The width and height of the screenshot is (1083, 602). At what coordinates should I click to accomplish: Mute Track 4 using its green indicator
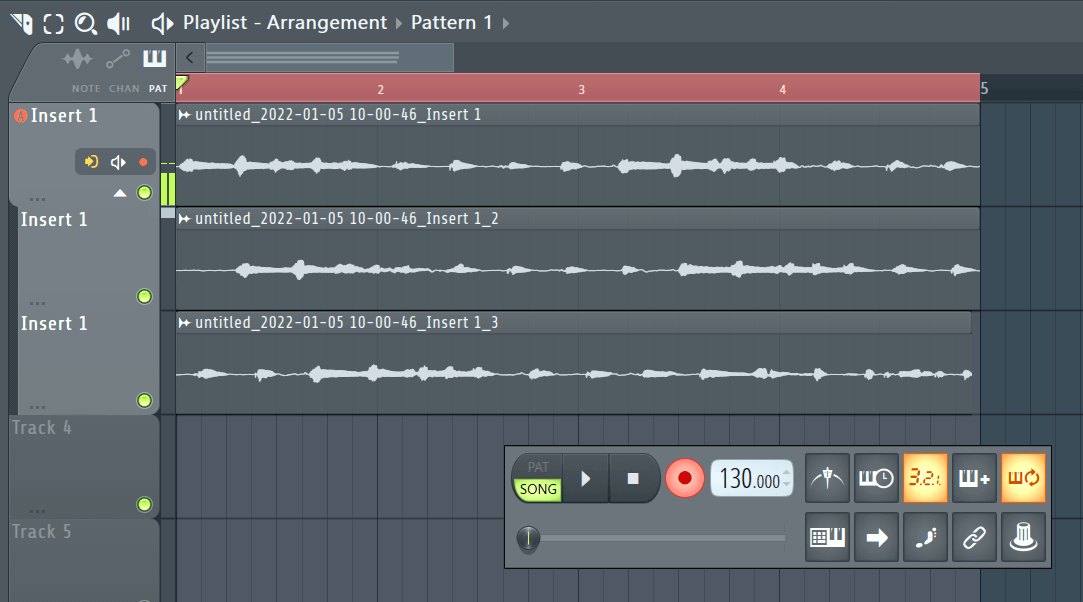pos(144,505)
